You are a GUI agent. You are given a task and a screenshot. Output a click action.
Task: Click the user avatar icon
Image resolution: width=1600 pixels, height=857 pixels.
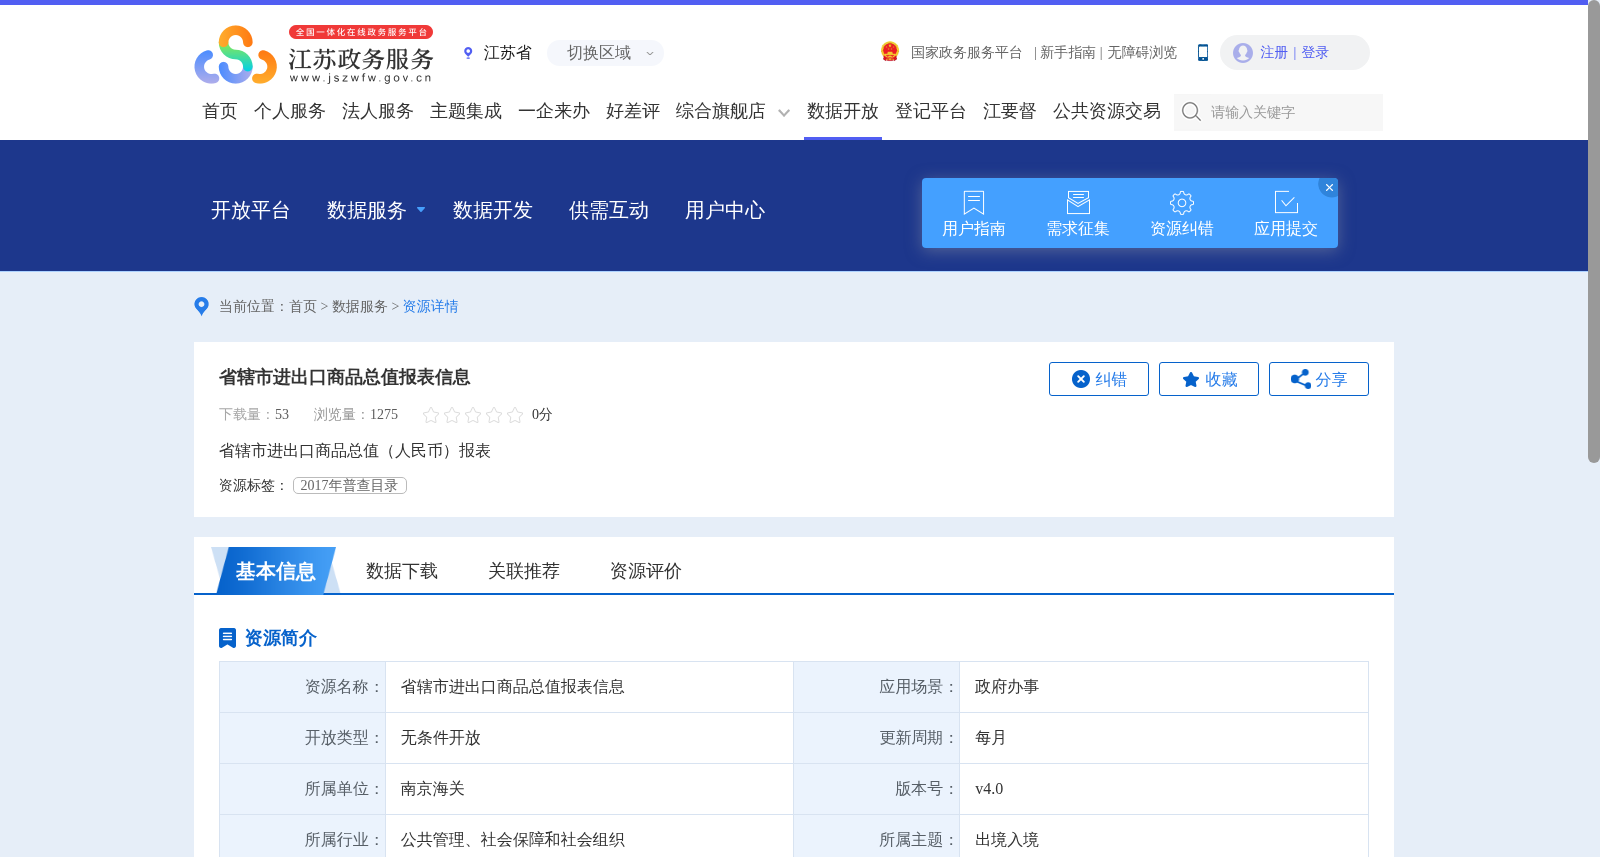pos(1243,53)
